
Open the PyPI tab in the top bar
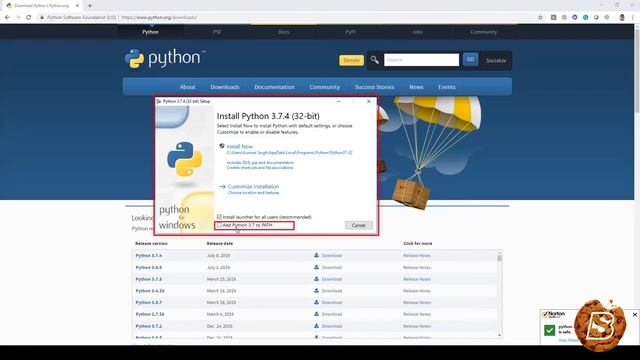pos(350,32)
